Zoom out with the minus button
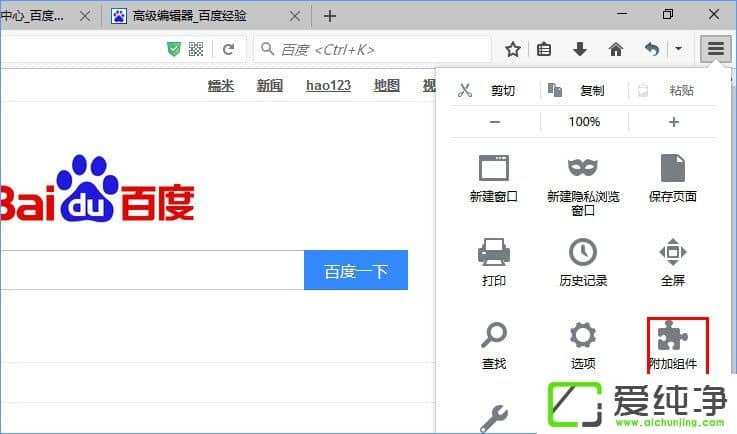This screenshot has height=434, width=737. point(495,122)
